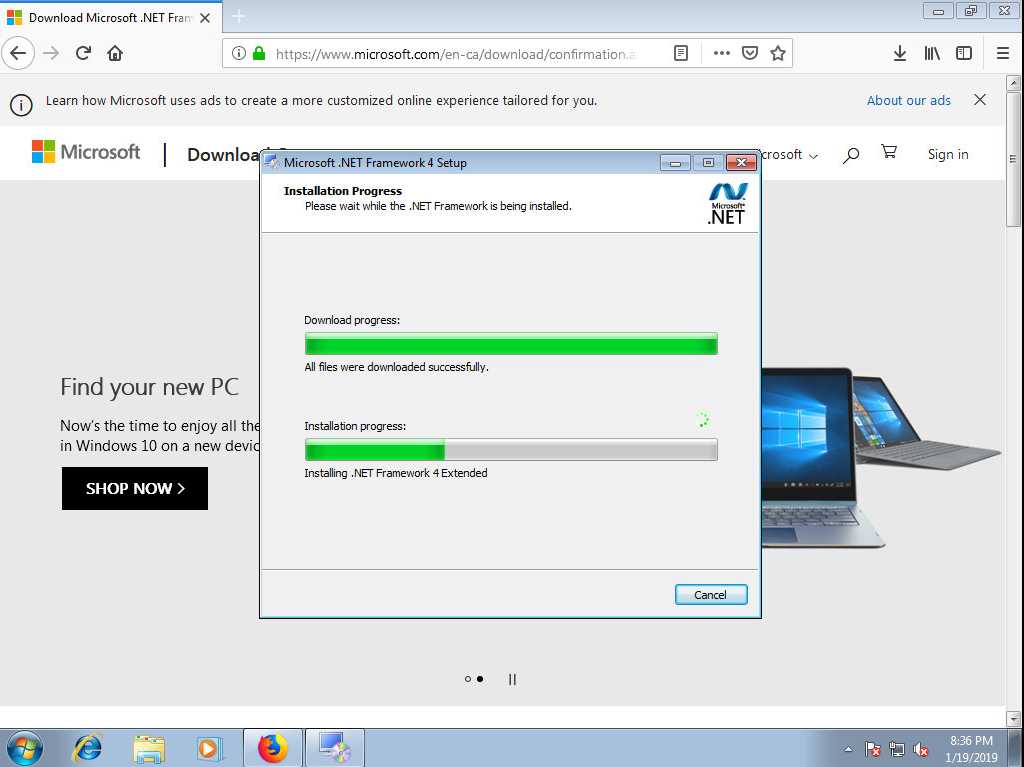
Task: Open the shopping cart icon
Action: tap(889, 152)
